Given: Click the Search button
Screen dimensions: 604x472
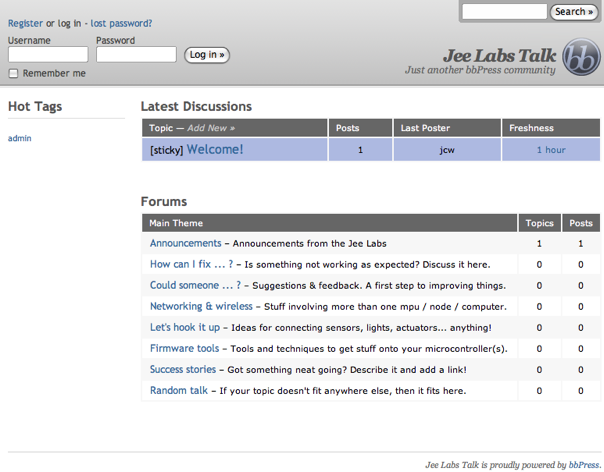Looking at the screenshot, I should click(x=574, y=12).
